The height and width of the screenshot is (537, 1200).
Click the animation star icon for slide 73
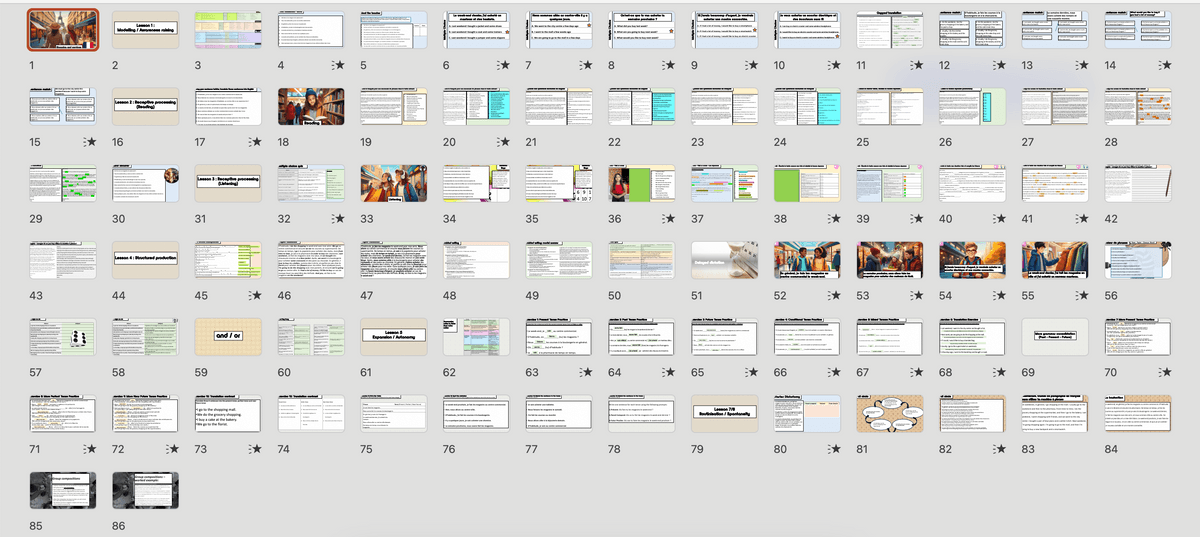click(255, 449)
